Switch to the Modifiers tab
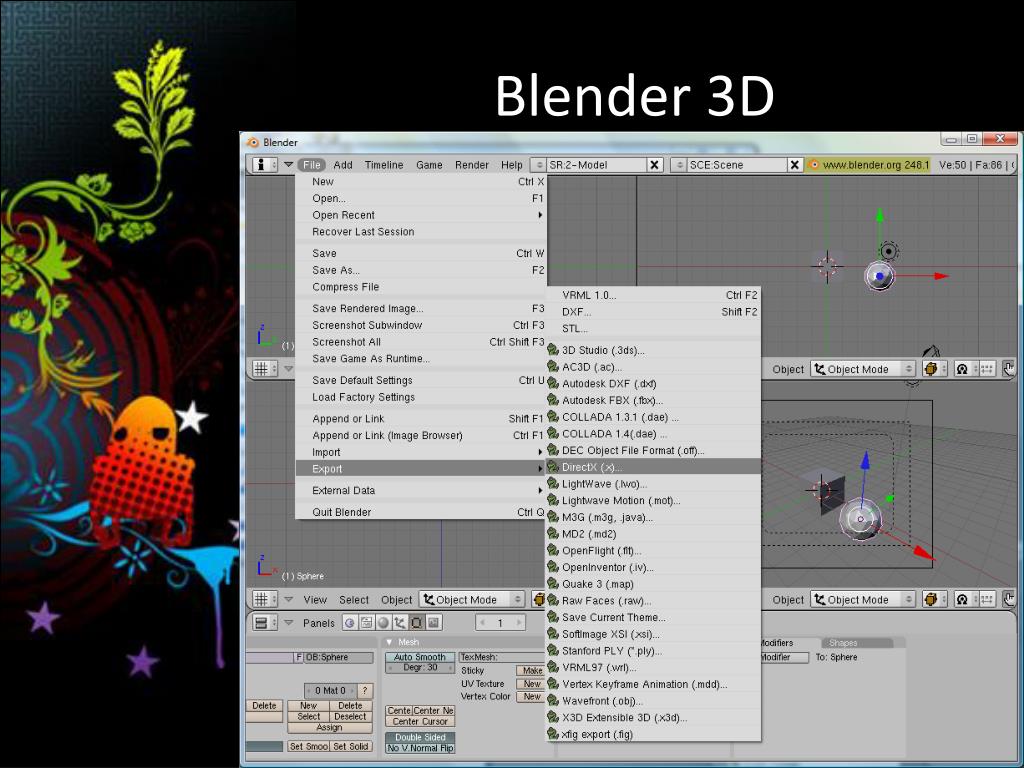The height and width of the screenshot is (768, 1024). [x=776, y=643]
